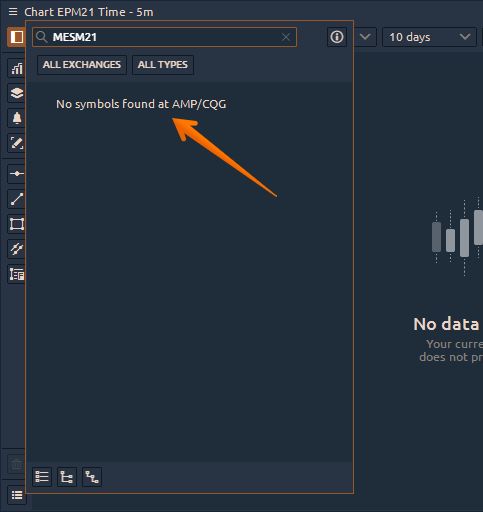Select the rectangle drawing tool

click(x=17, y=224)
